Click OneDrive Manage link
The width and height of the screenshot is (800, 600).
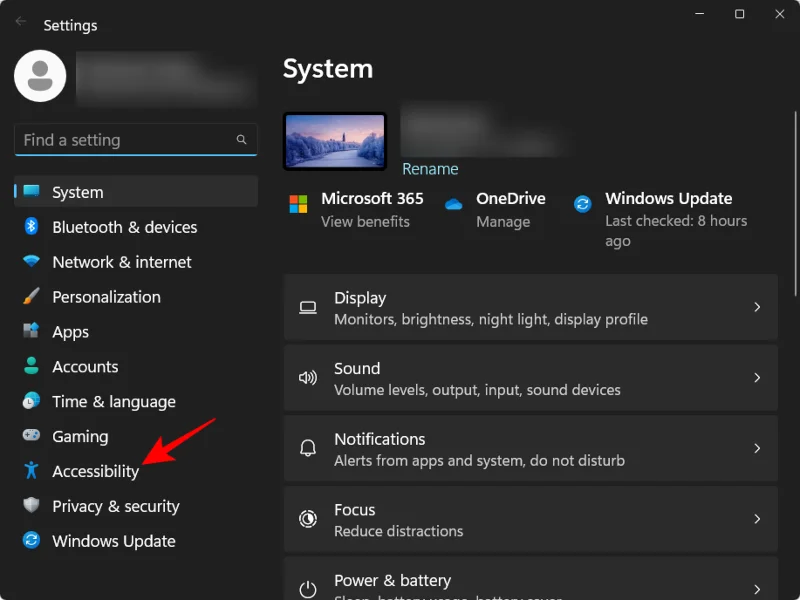[x=503, y=221]
